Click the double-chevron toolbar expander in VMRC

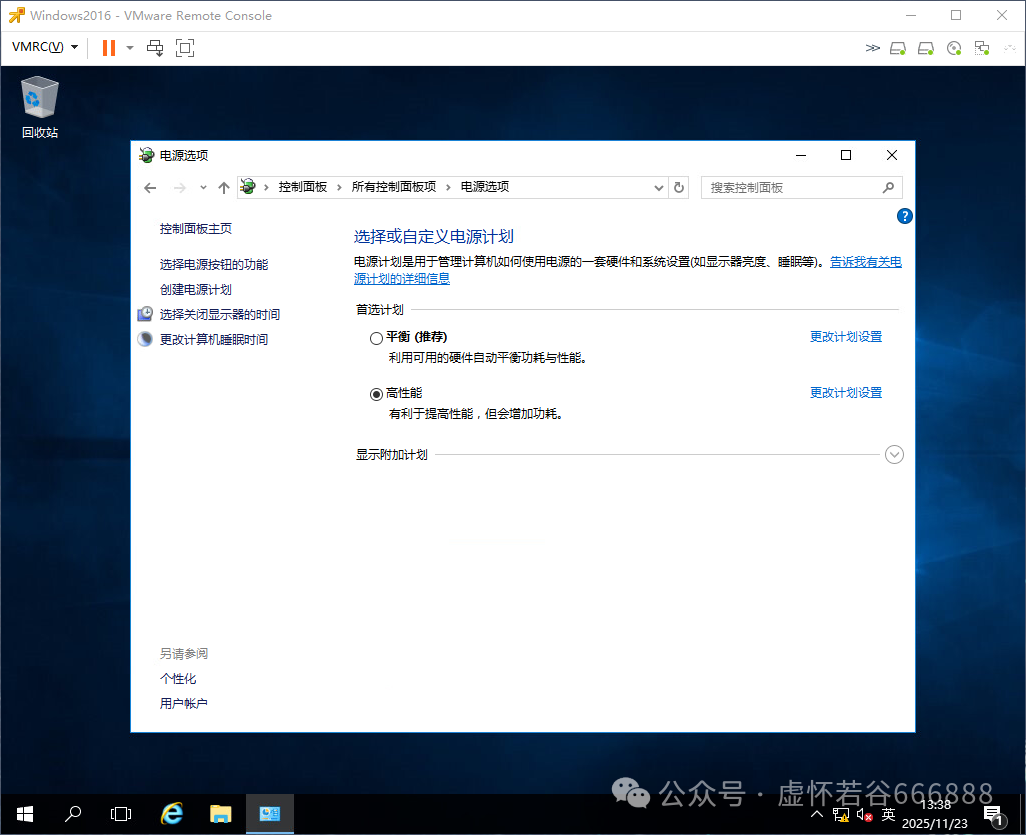pyautogui.click(x=872, y=48)
